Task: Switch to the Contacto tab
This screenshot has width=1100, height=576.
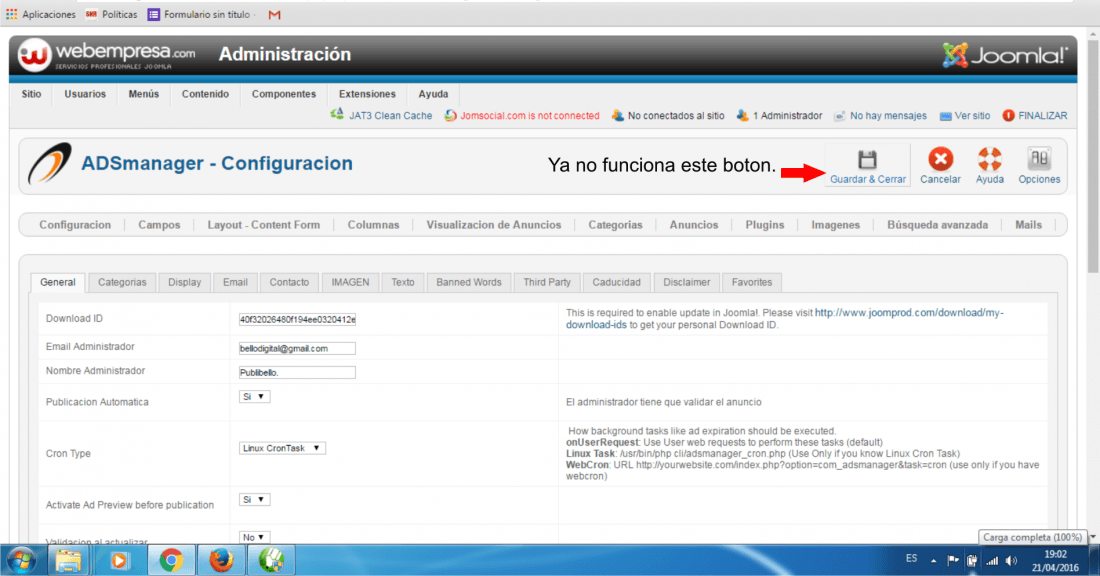Action: click(x=289, y=282)
